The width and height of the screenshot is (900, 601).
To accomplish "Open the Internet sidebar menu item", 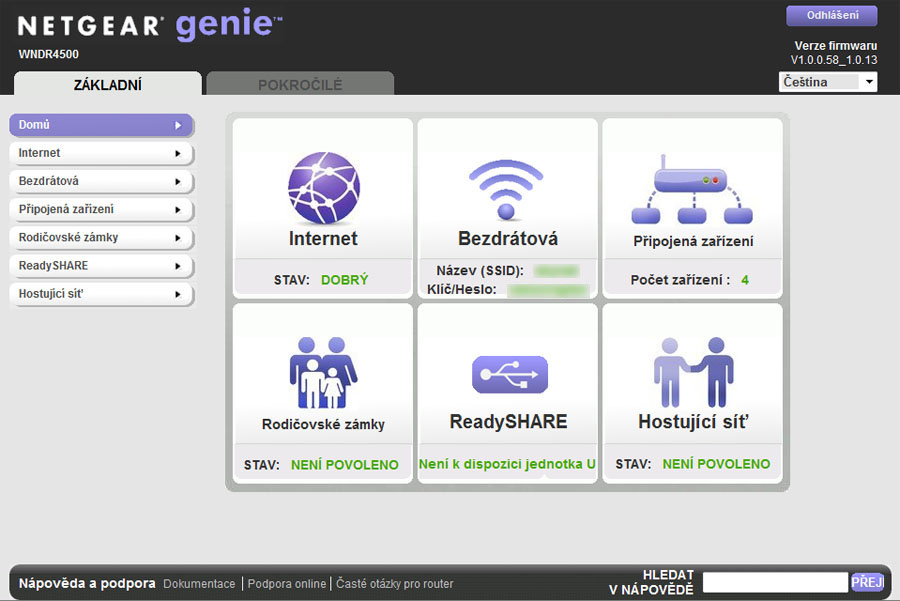I will coord(101,153).
